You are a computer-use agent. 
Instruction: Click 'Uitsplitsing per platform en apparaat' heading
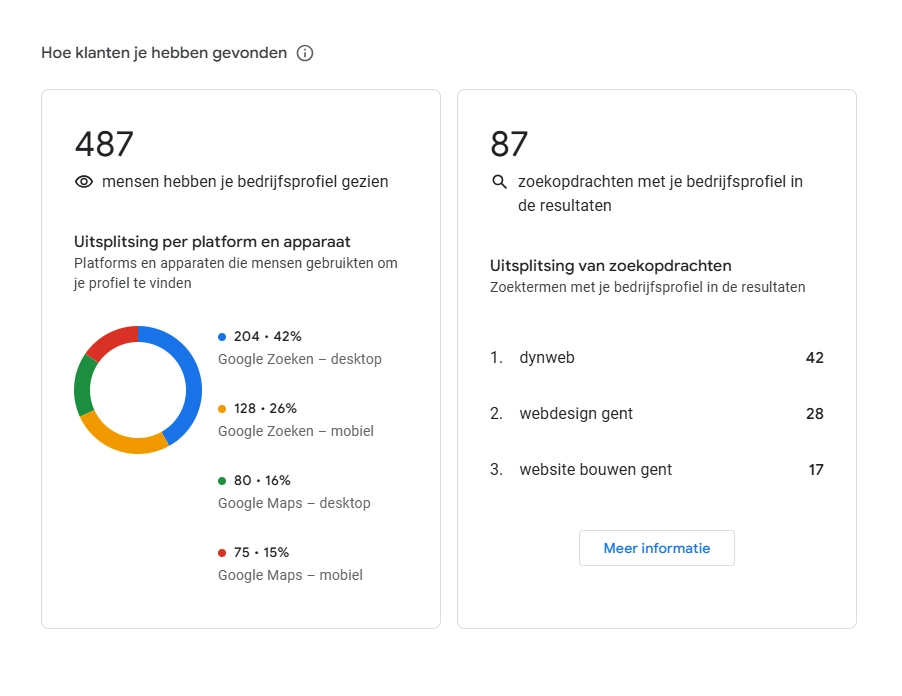point(212,242)
